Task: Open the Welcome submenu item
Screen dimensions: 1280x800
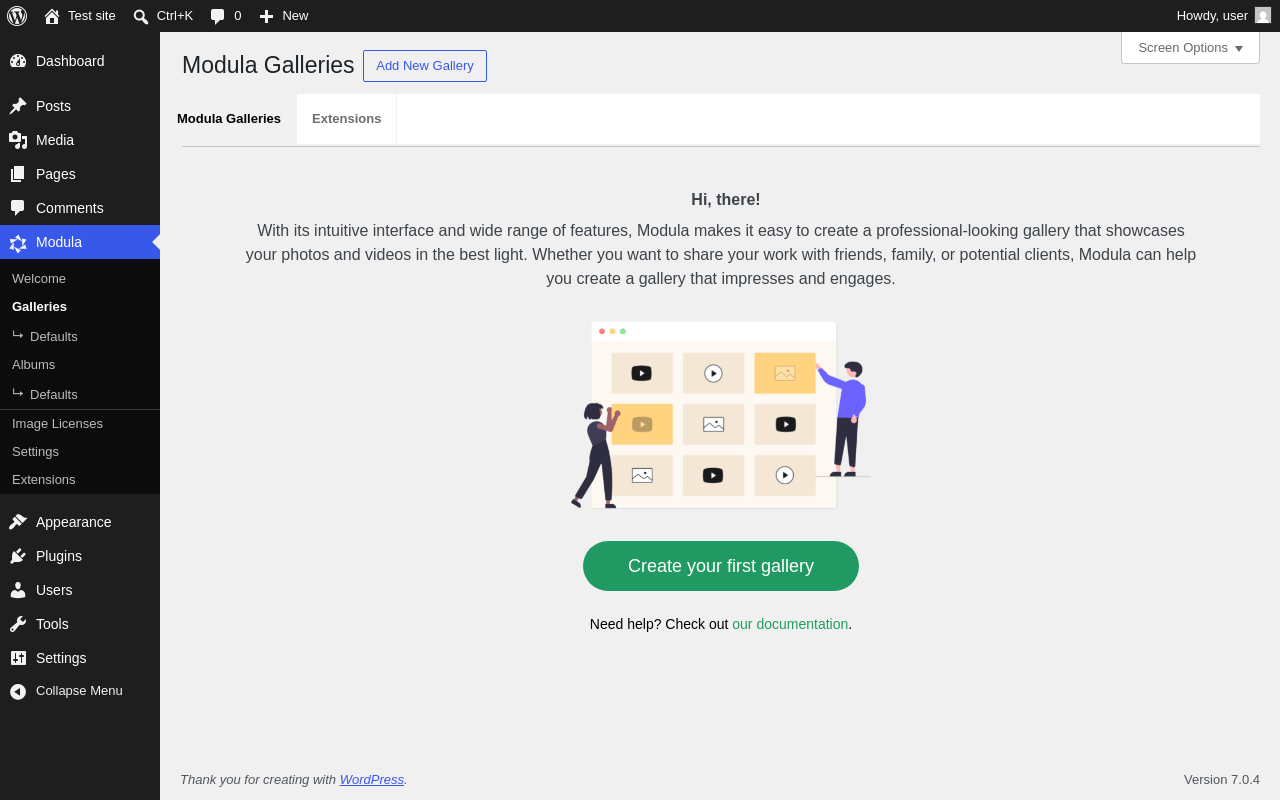Action: tap(39, 279)
